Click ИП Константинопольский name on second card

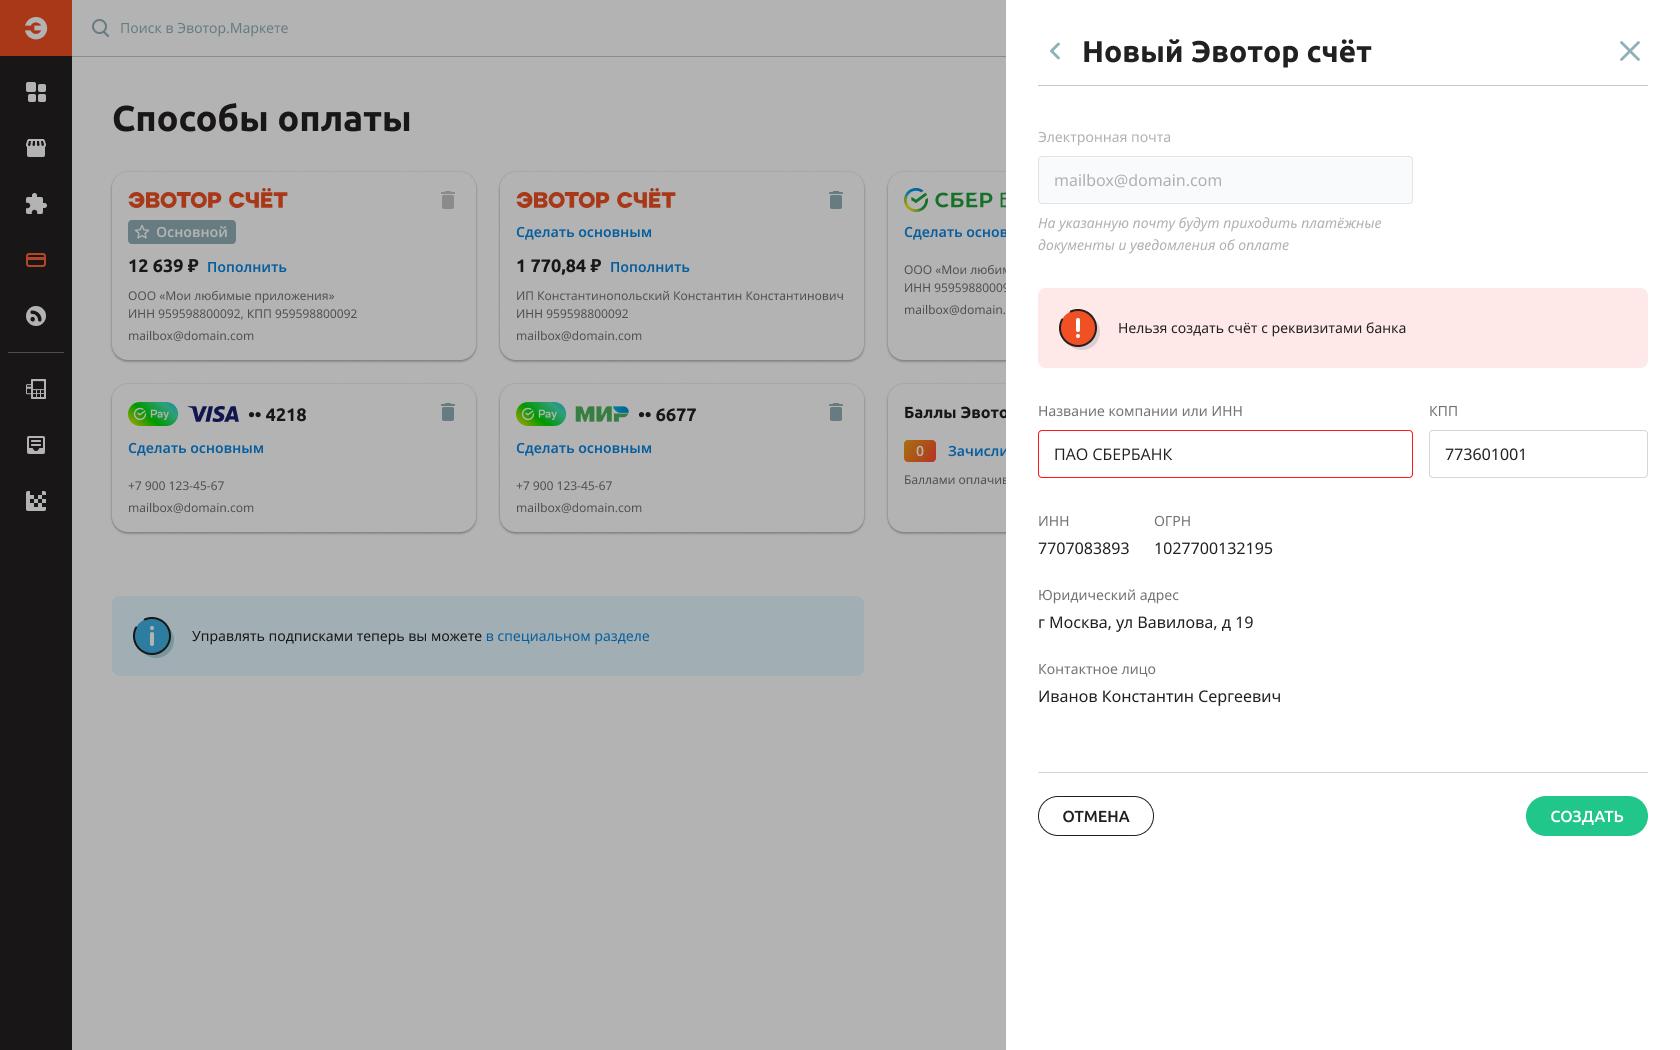click(x=680, y=296)
